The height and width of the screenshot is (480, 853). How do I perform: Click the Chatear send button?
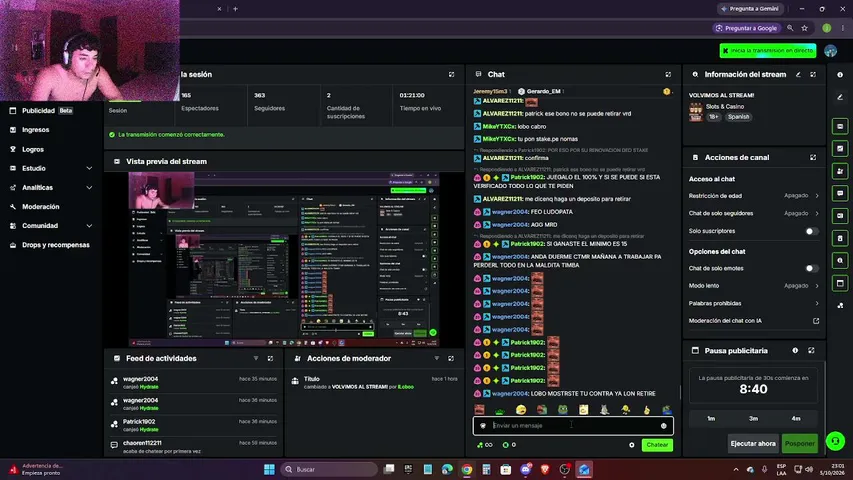(x=657, y=445)
